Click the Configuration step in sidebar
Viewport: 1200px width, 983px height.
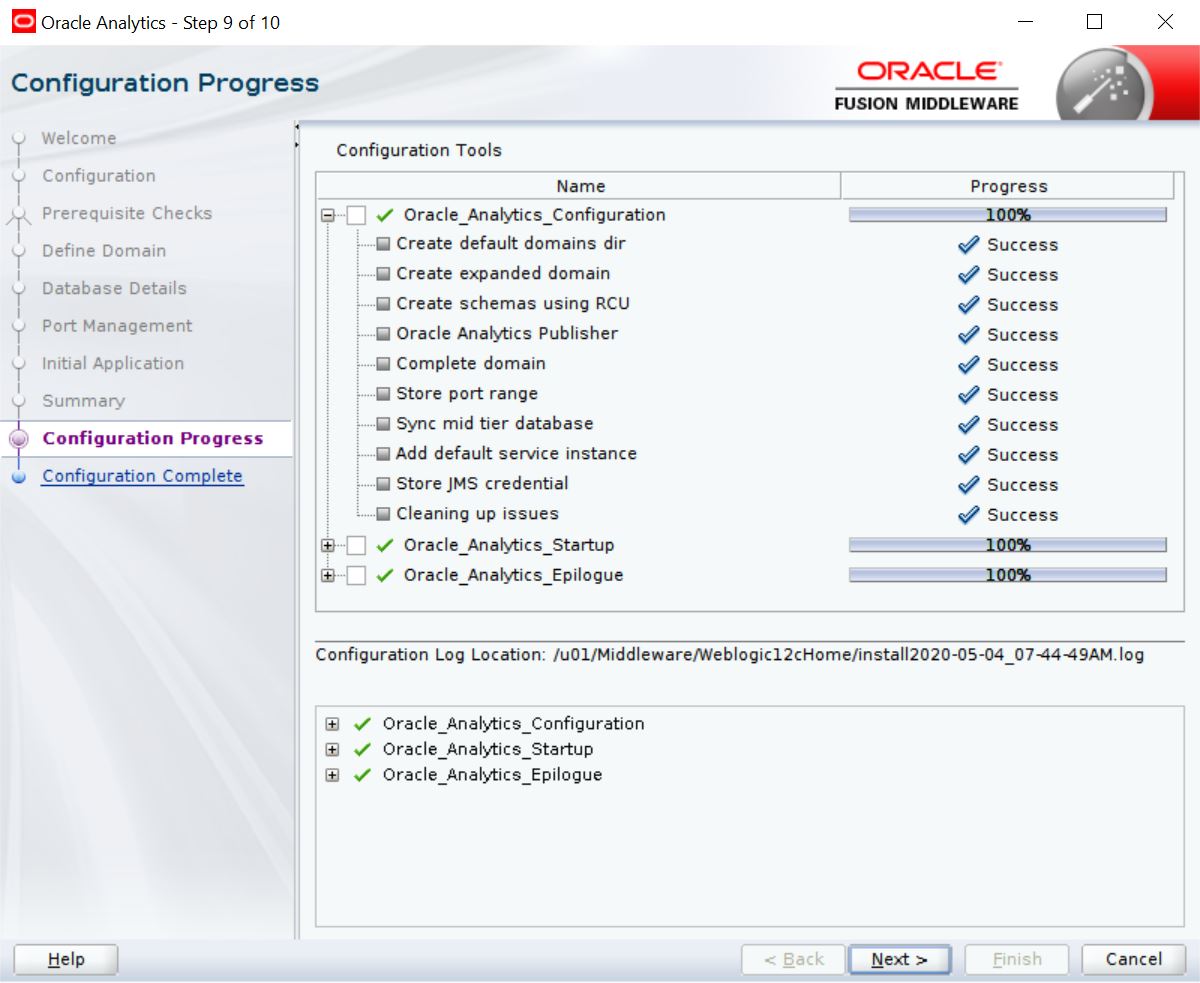(x=98, y=176)
